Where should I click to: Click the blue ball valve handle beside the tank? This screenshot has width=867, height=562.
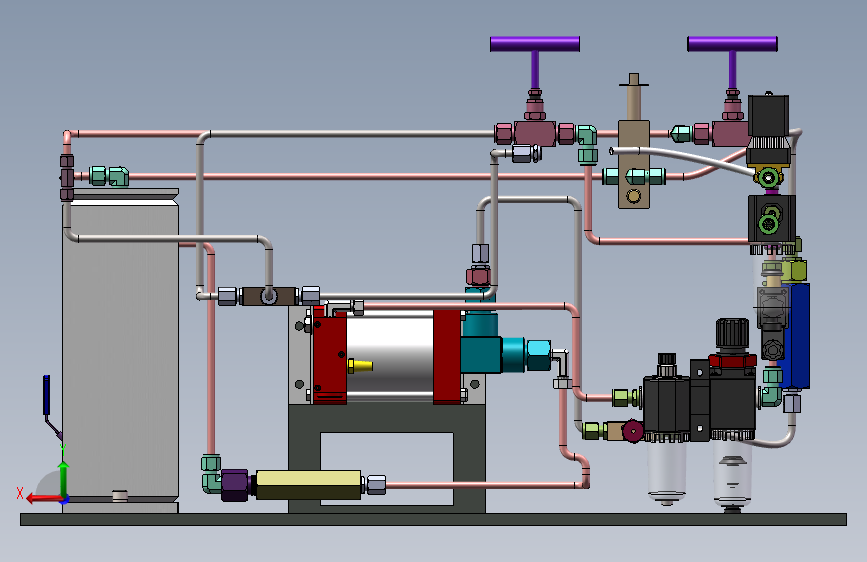tap(46, 394)
